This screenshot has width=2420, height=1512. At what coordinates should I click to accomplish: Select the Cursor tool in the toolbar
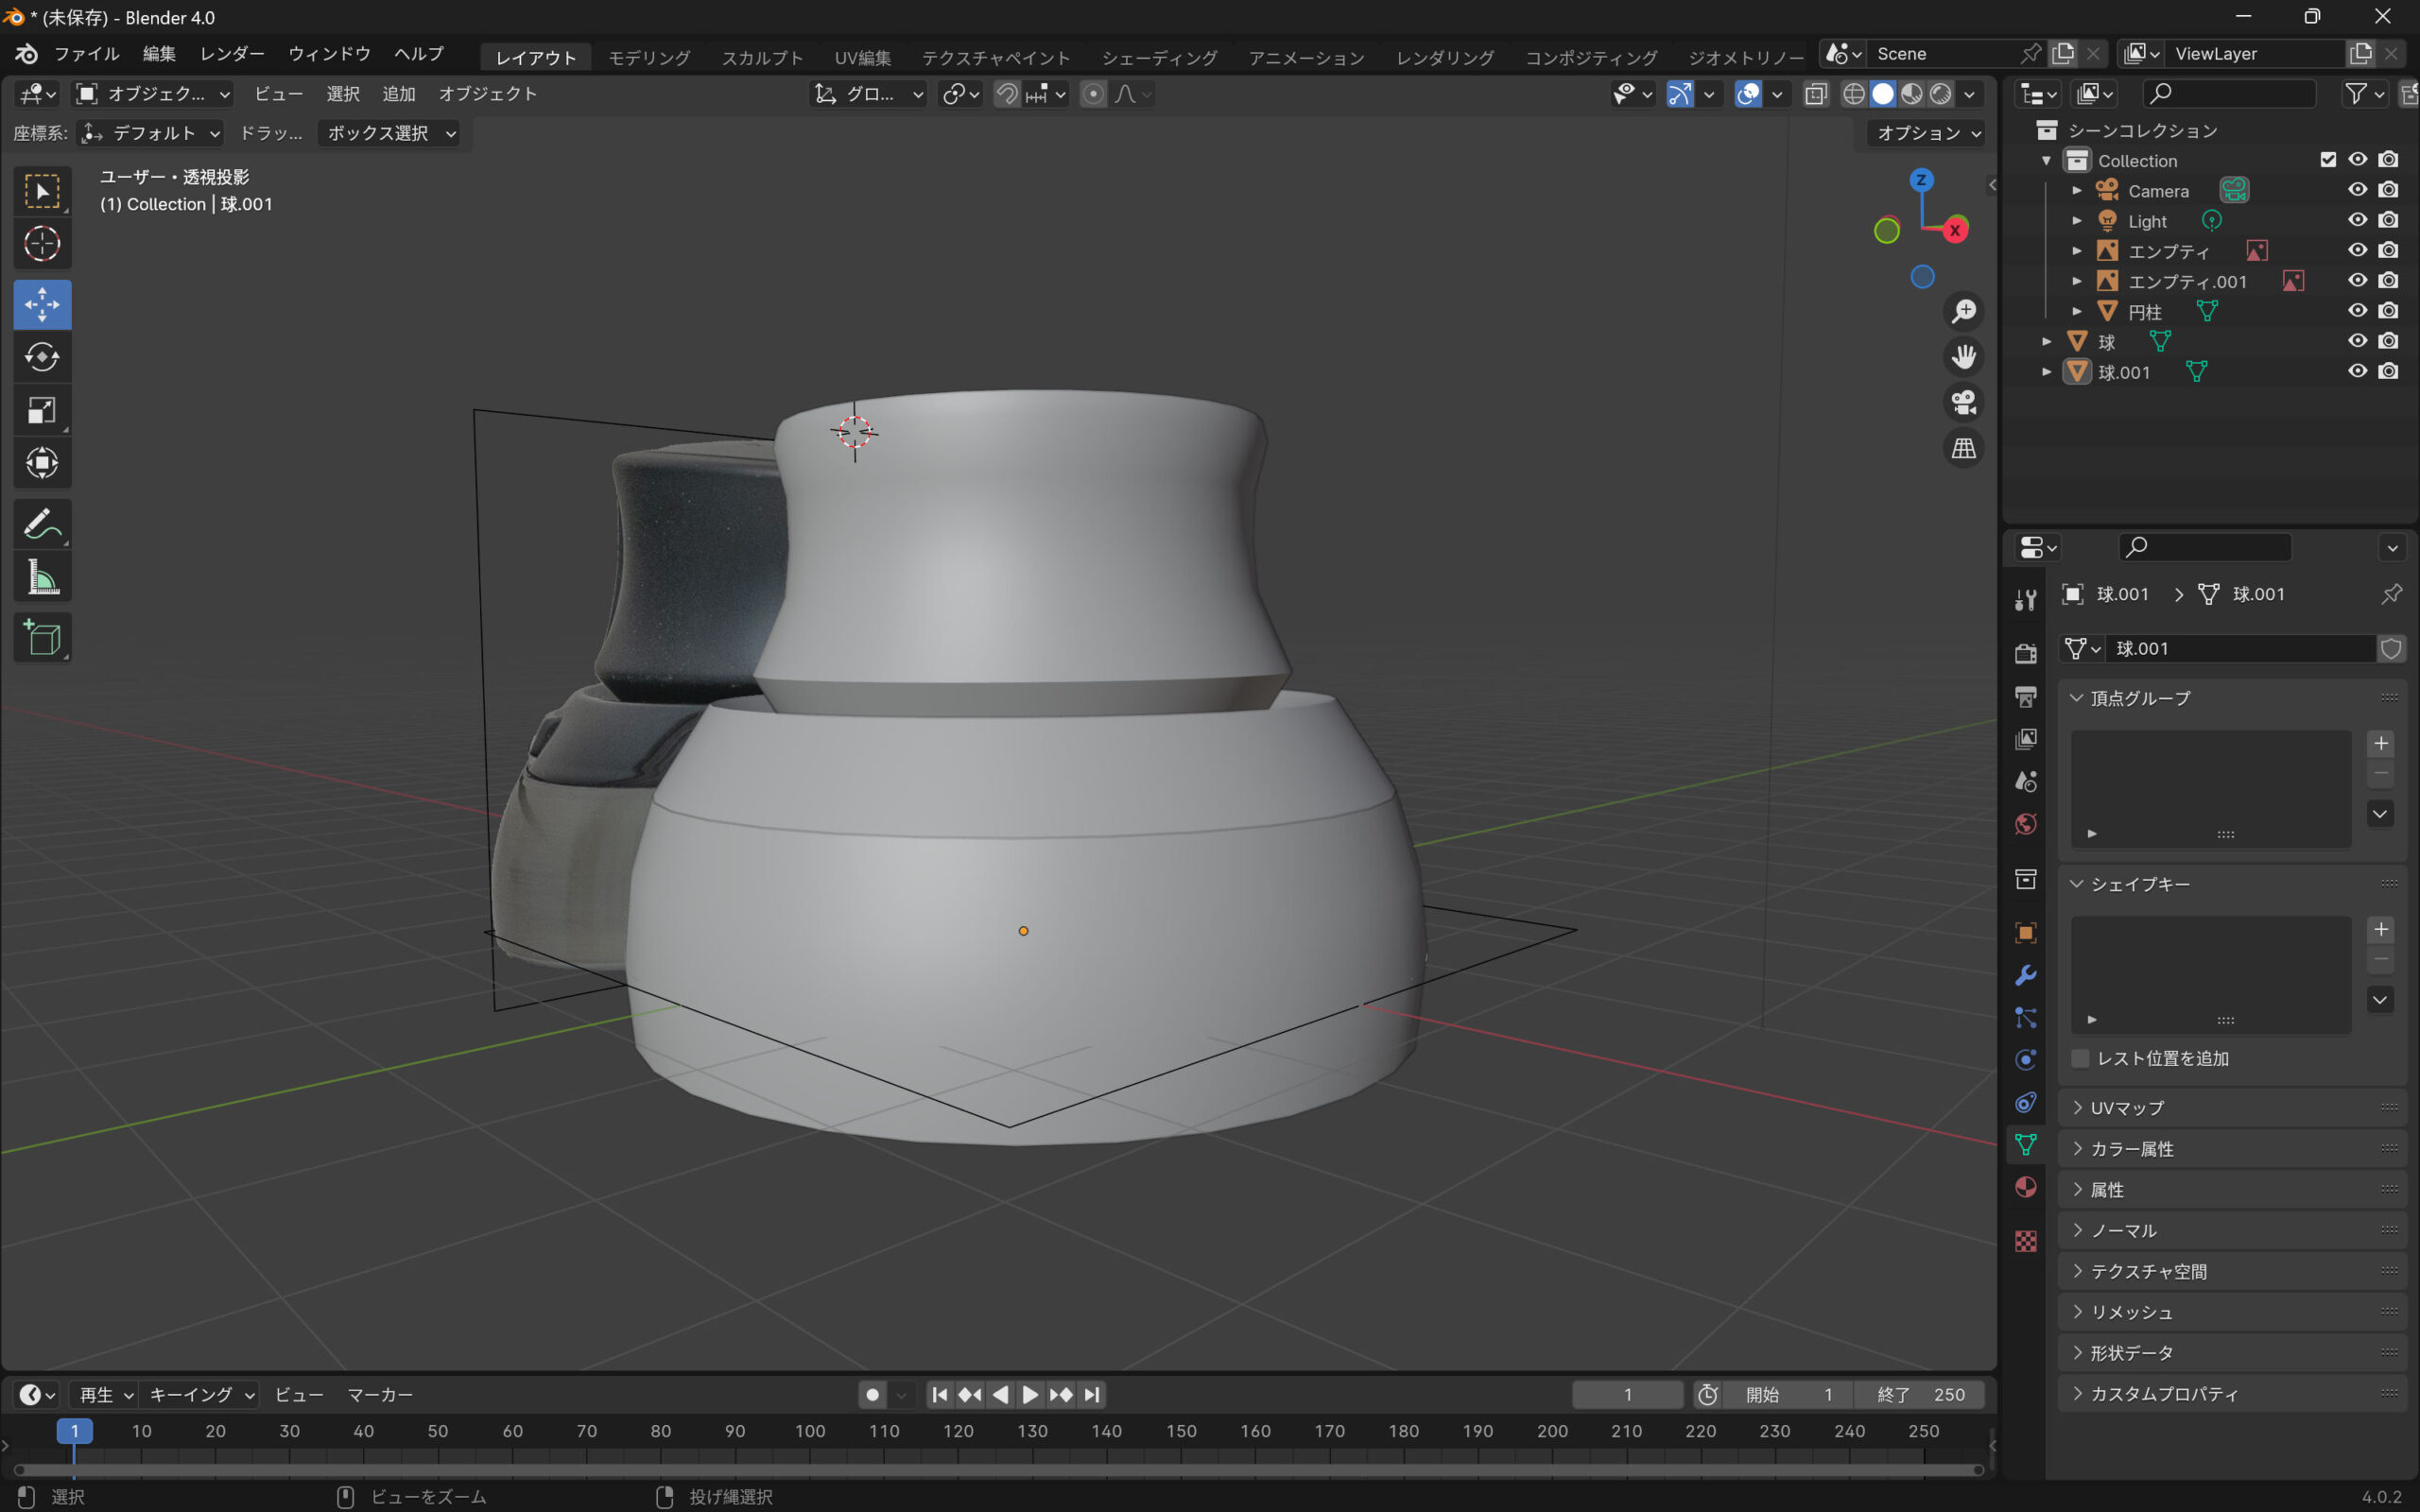[x=42, y=244]
